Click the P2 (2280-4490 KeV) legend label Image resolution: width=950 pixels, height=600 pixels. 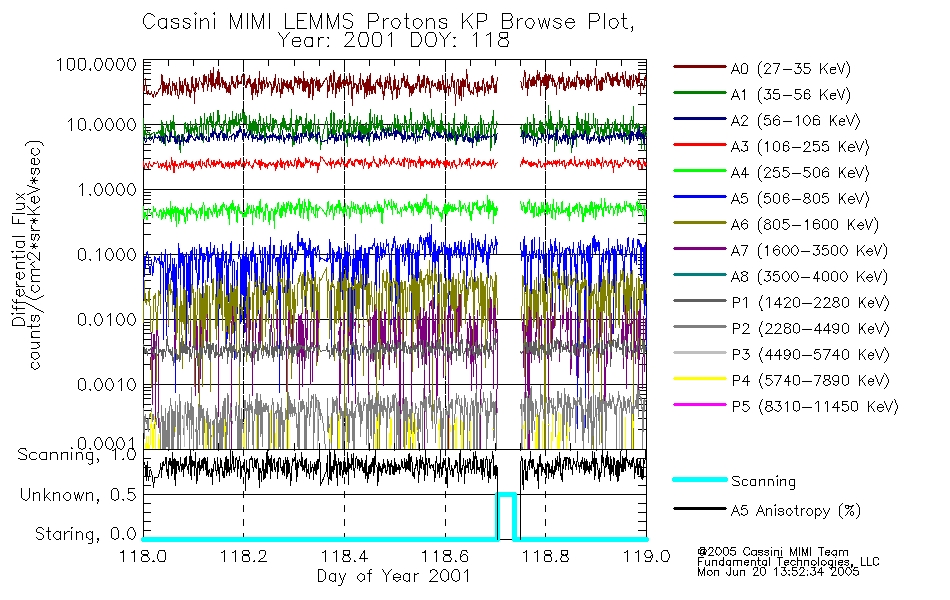[x=810, y=329]
